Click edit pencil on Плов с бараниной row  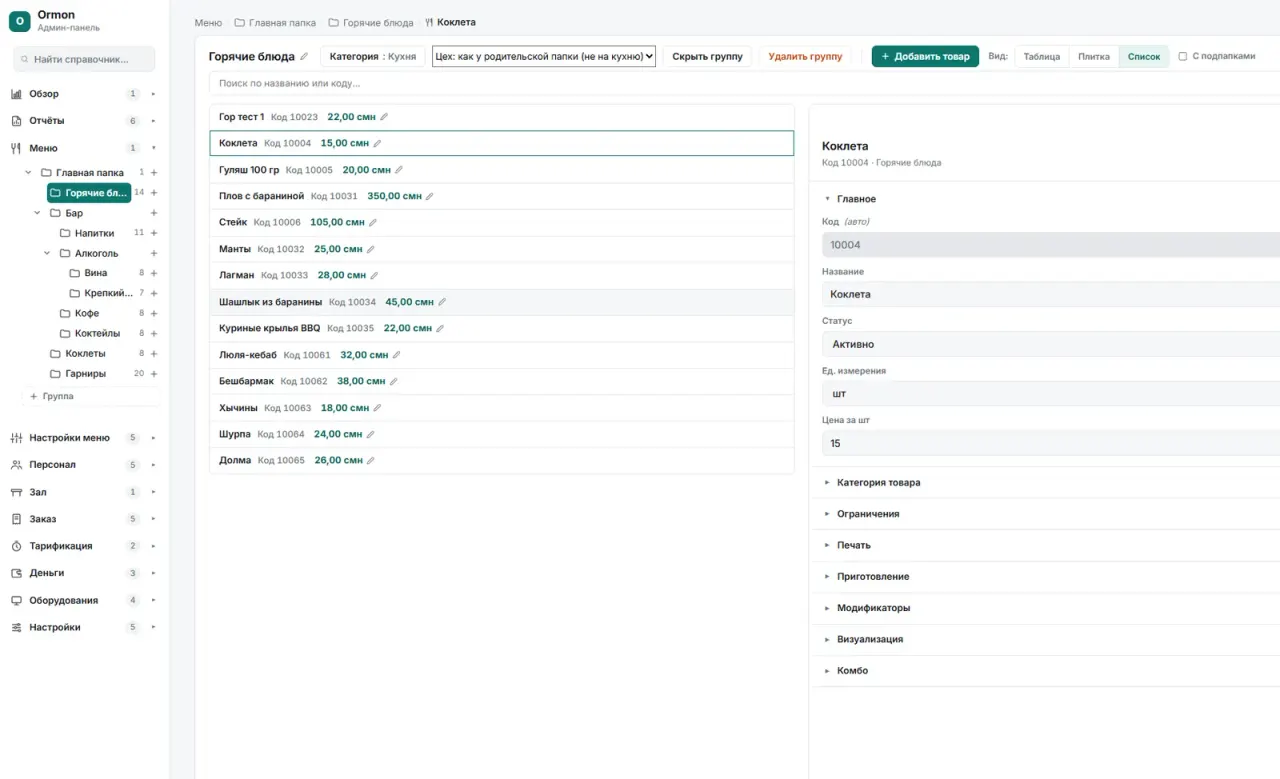(430, 196)
